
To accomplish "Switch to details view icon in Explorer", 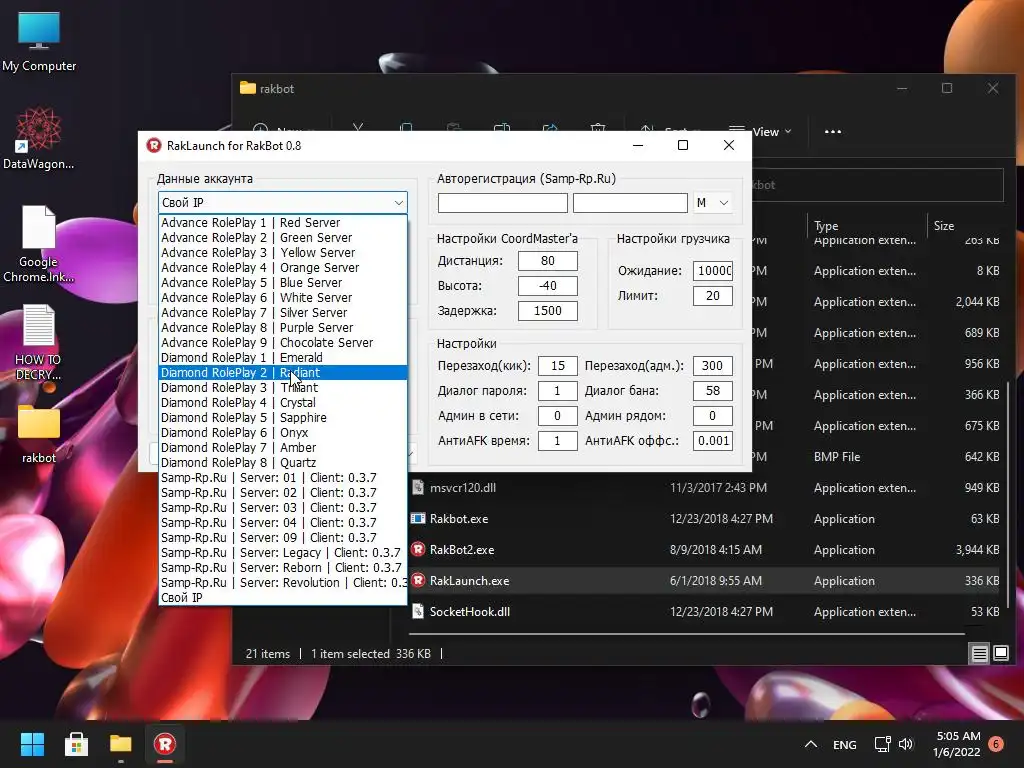I will click(x=980, y=653).
